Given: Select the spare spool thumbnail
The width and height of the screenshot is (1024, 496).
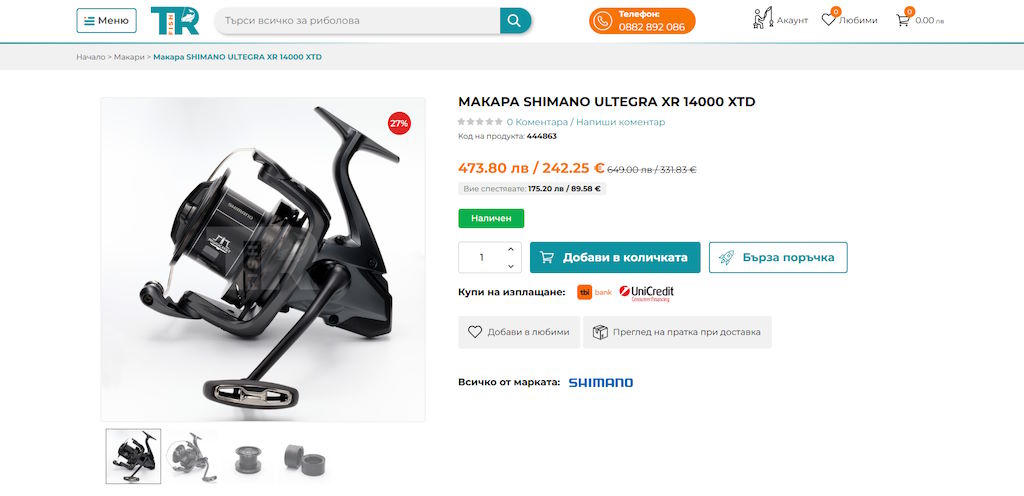Looking at the screenshot, I should coord(248,458).
